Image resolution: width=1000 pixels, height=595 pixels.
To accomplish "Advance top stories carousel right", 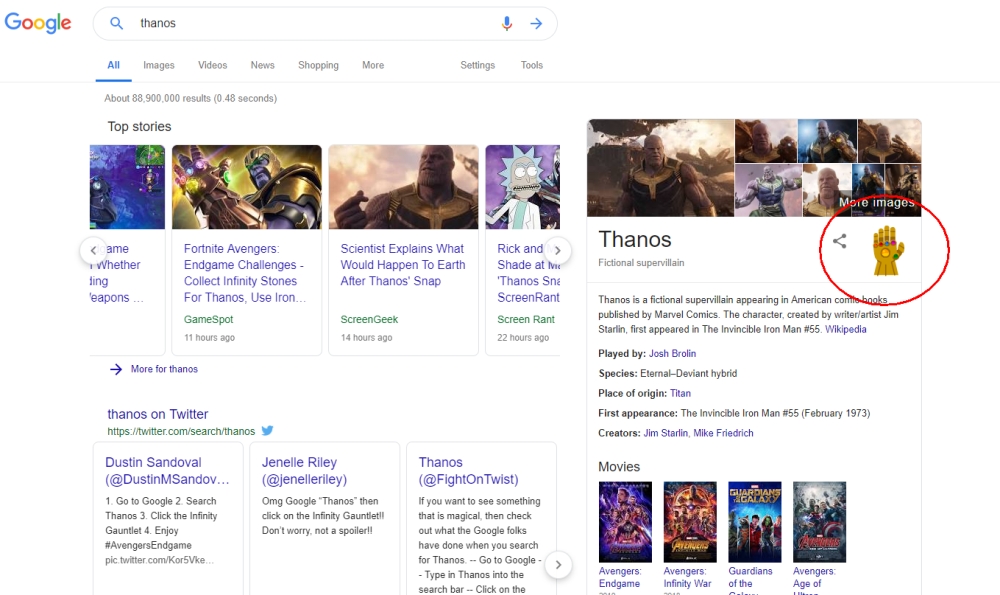I will 559,250.
